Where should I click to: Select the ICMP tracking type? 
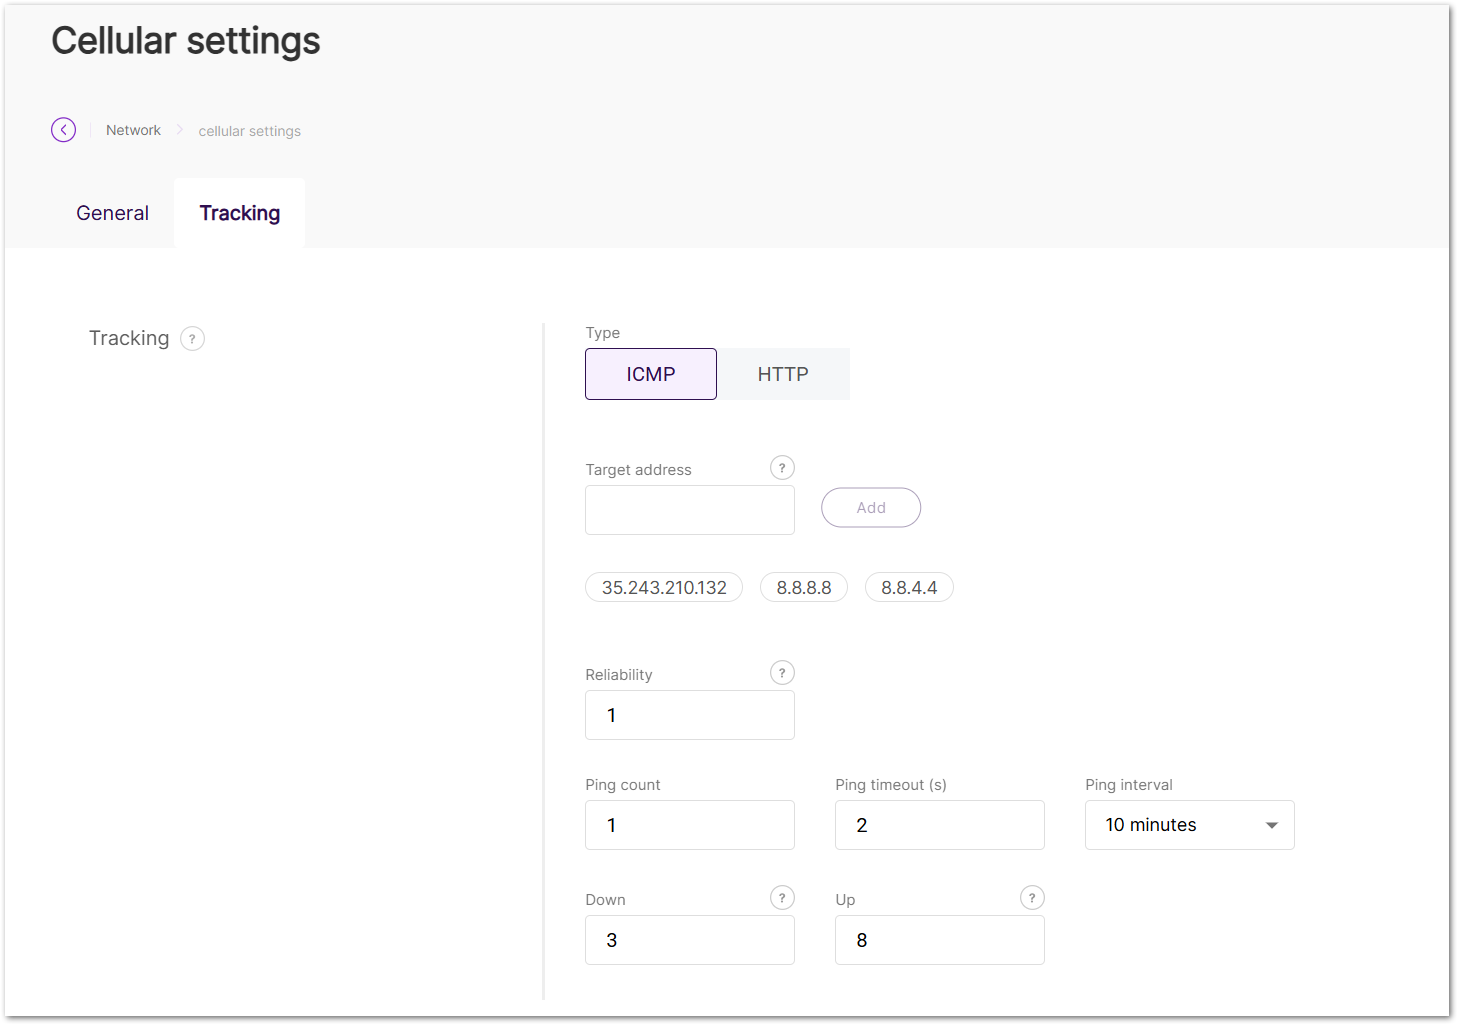[x=650, y=373]
